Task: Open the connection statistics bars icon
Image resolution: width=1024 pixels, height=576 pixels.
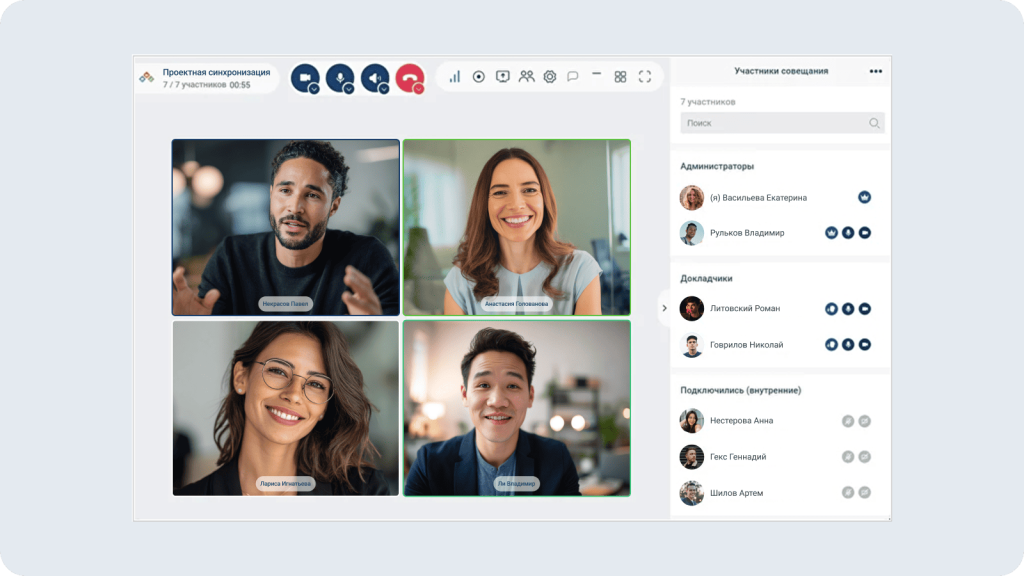Action: 454,77
